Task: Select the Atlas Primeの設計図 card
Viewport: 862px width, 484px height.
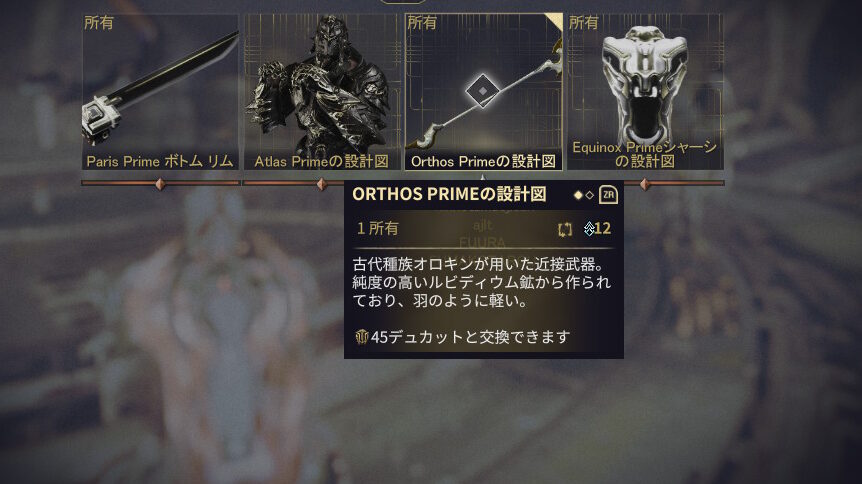Action: pyautogui.click(x=322, y=92)
